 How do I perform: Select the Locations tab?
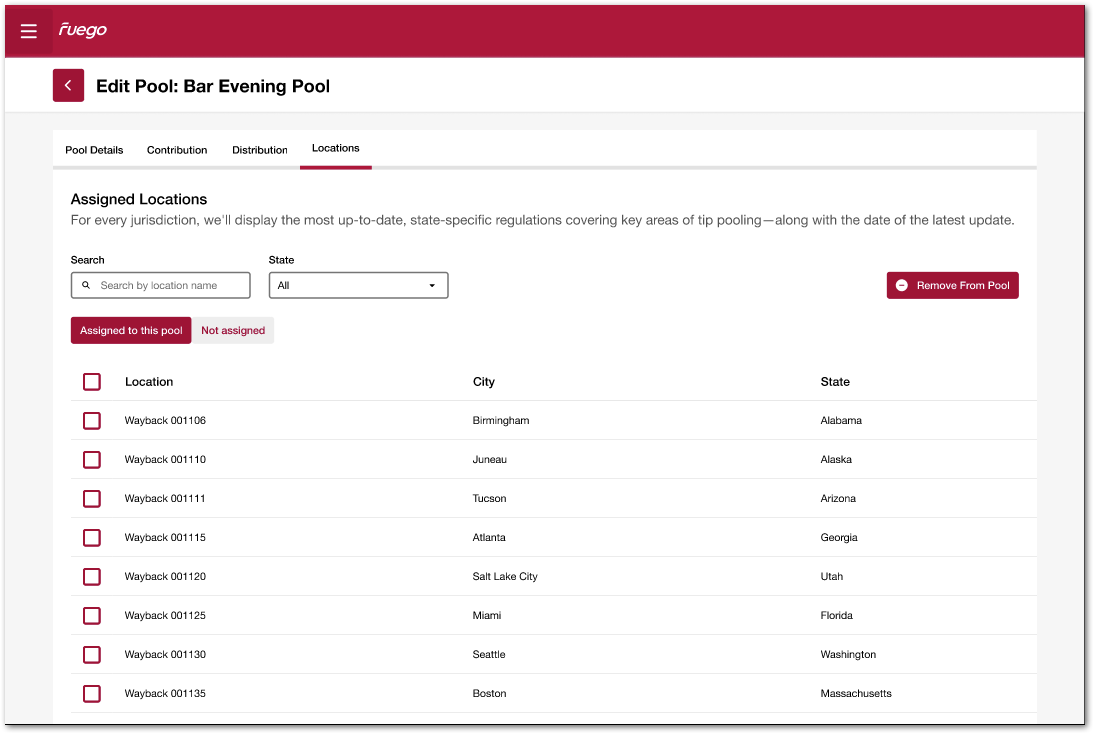(335, 148)
